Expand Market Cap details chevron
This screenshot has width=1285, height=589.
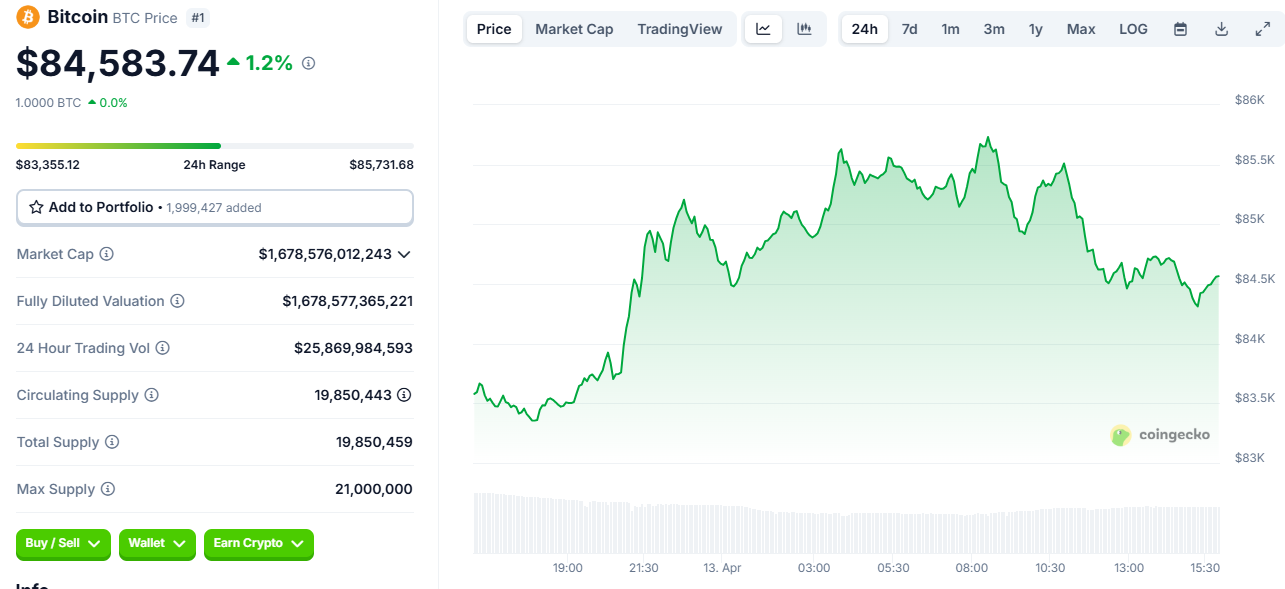pyautogui.click(x=404, y=254)
